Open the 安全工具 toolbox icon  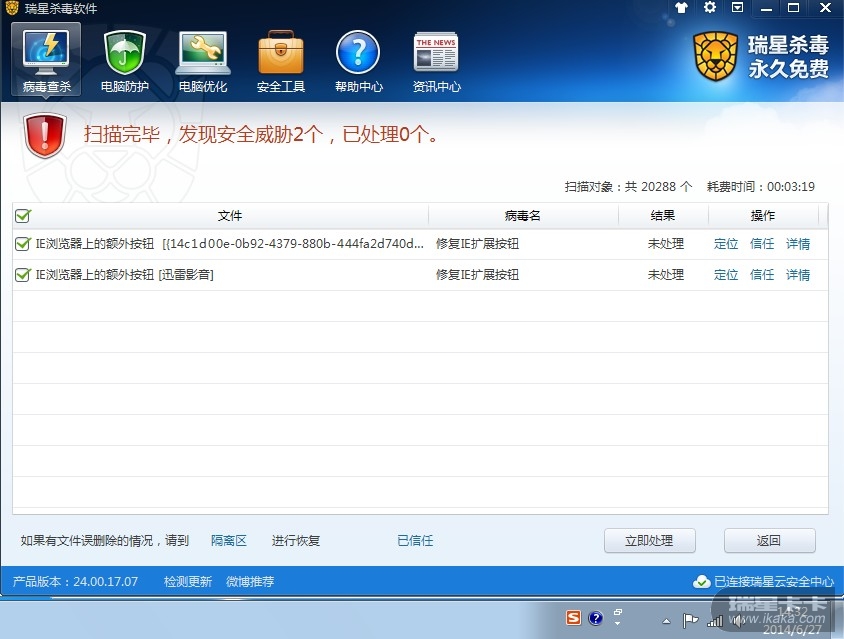(281, 60)
